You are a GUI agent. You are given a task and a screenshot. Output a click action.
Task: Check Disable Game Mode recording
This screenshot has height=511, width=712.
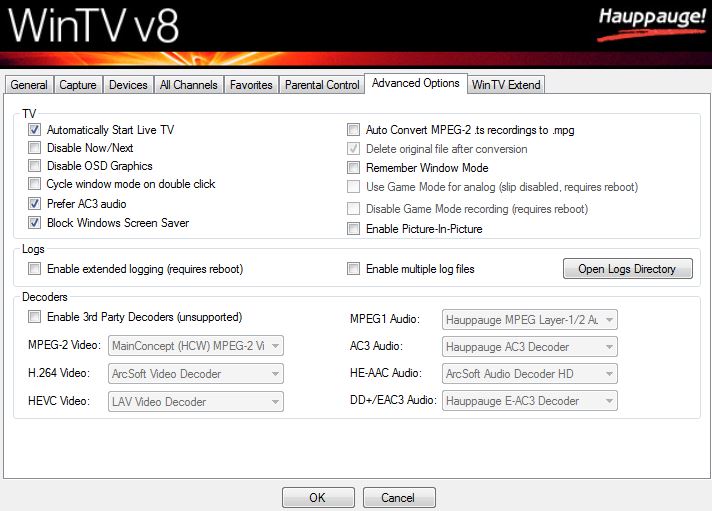click(x=353, y=209)
